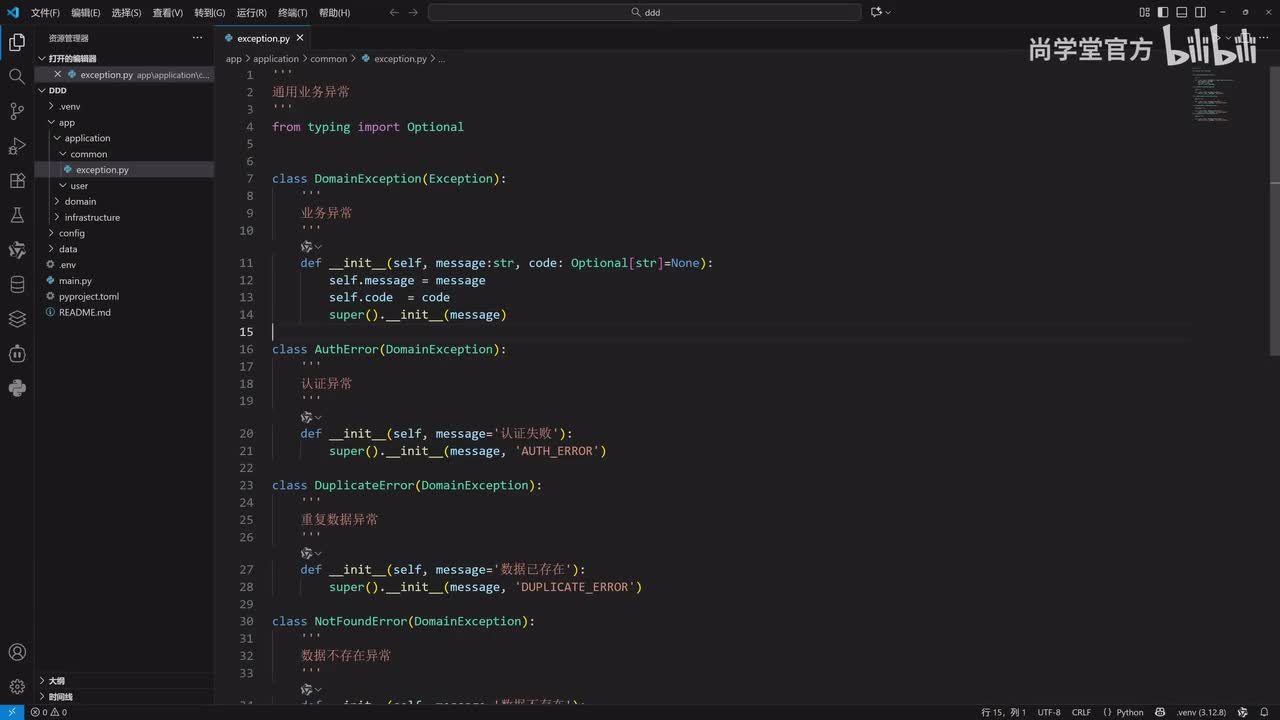The image size is (1280, 720).
Task: Change the UTF-8 file encoding
Action: coord(1049,712)
